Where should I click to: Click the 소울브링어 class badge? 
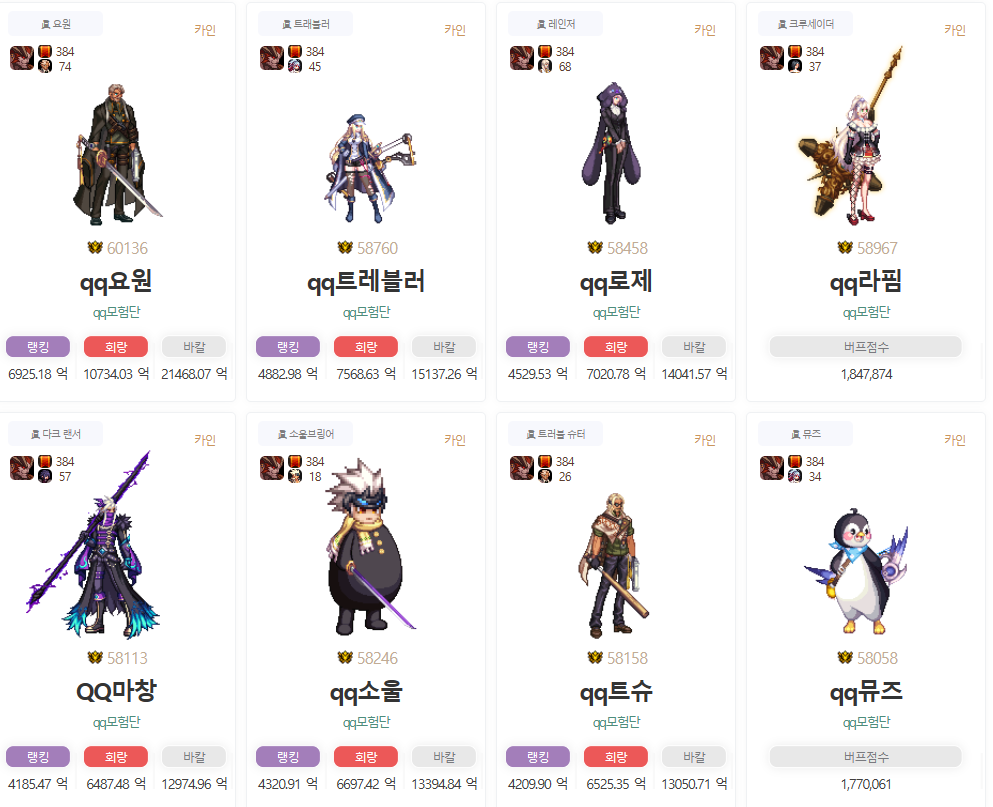click(306, 434)
